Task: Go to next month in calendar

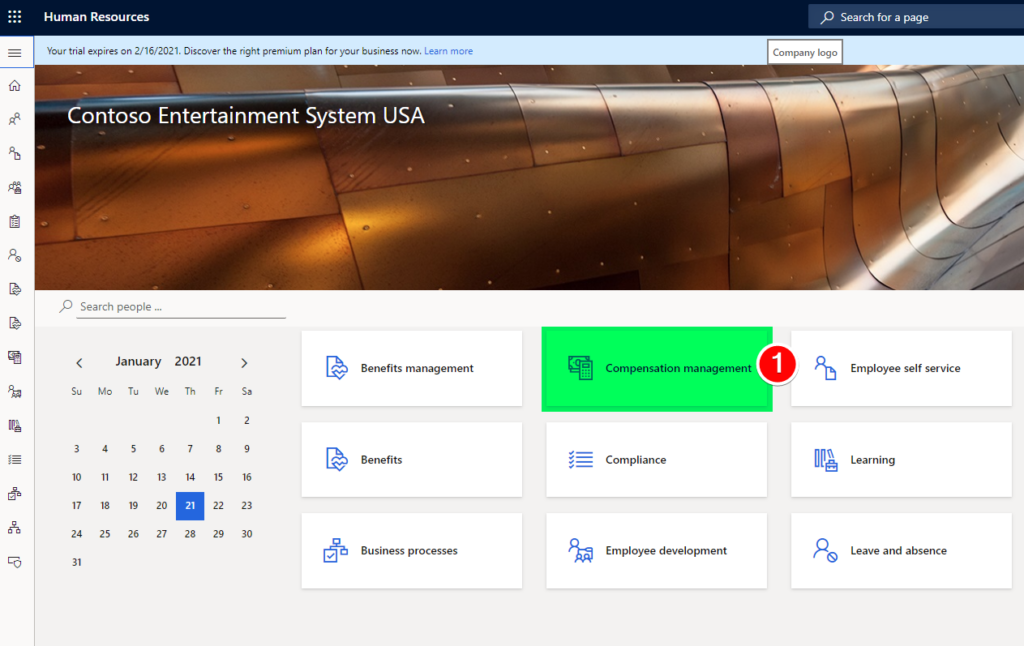Action: tap(244, 363)
